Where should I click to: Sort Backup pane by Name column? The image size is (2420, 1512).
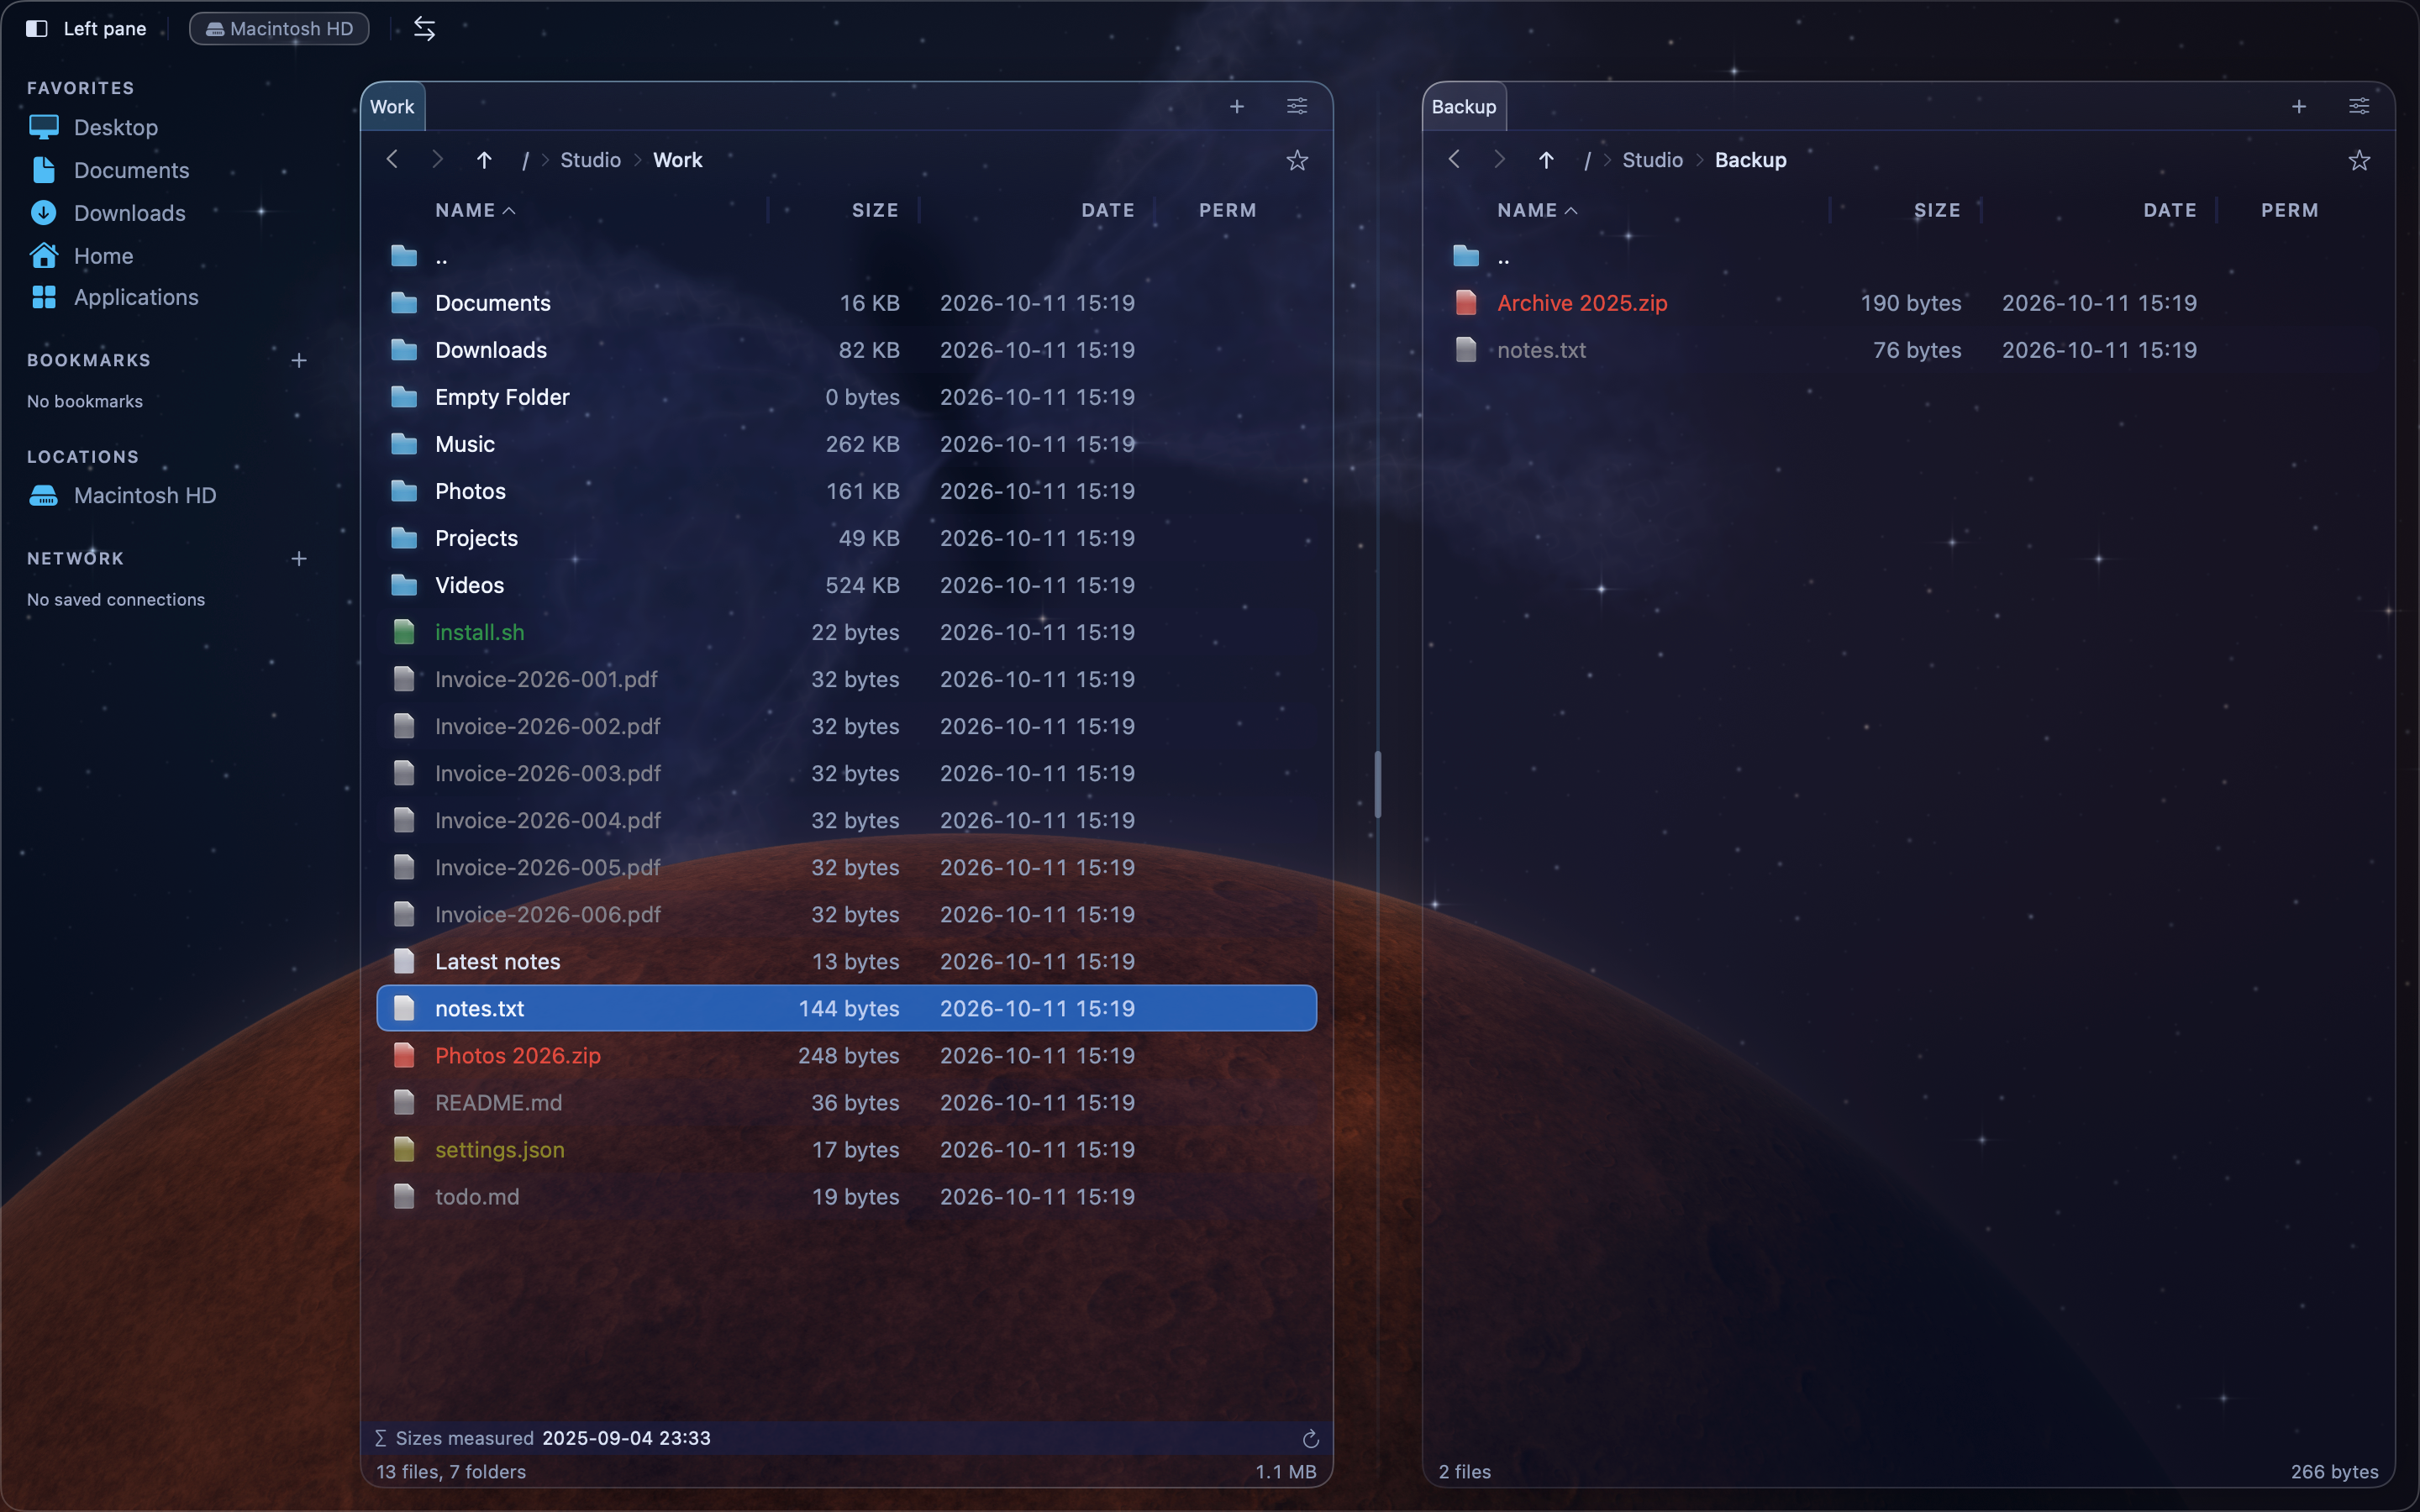1537,210
